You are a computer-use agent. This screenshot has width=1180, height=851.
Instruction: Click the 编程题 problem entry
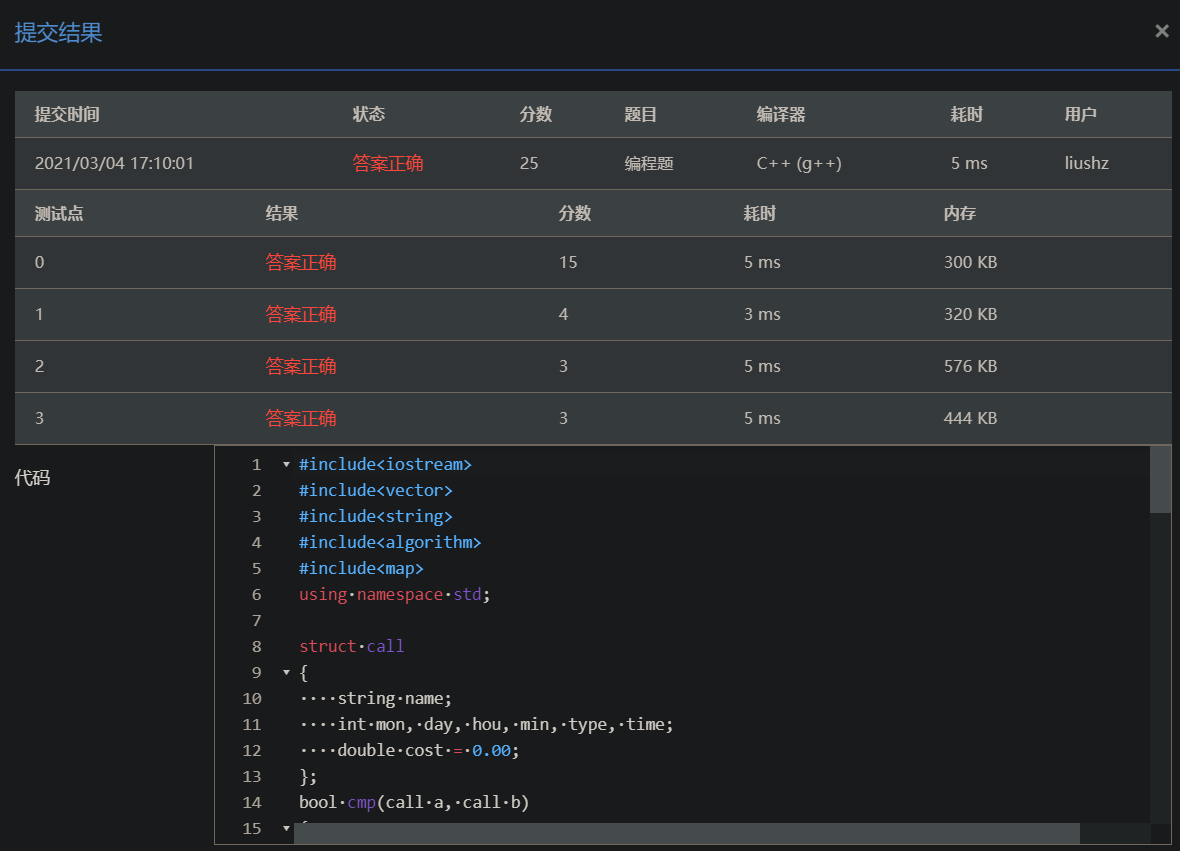point(649,163)
